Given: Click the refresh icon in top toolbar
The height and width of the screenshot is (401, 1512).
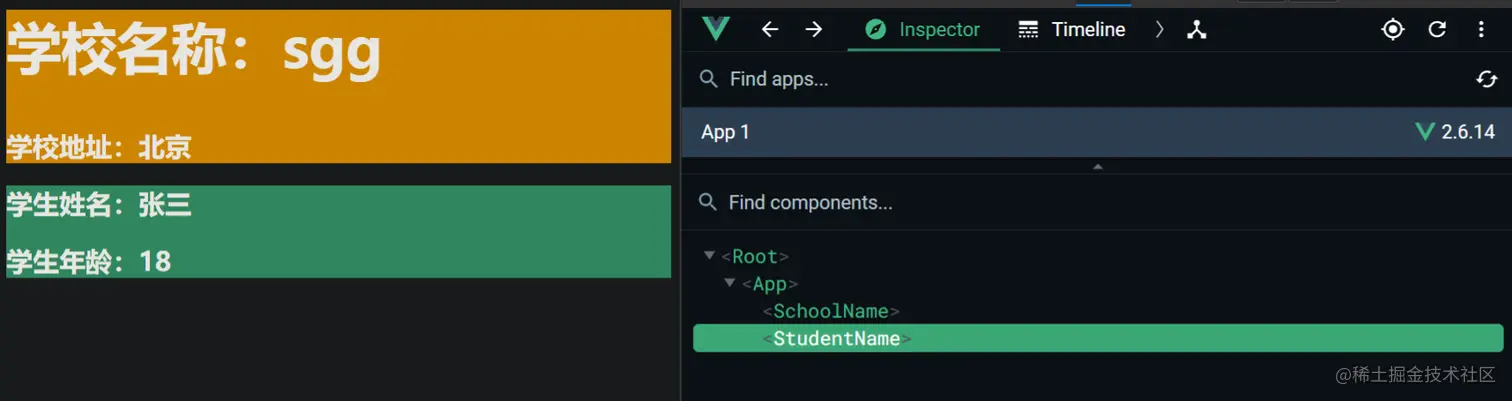Looking at the screenshot, I should click(1437, 29).
